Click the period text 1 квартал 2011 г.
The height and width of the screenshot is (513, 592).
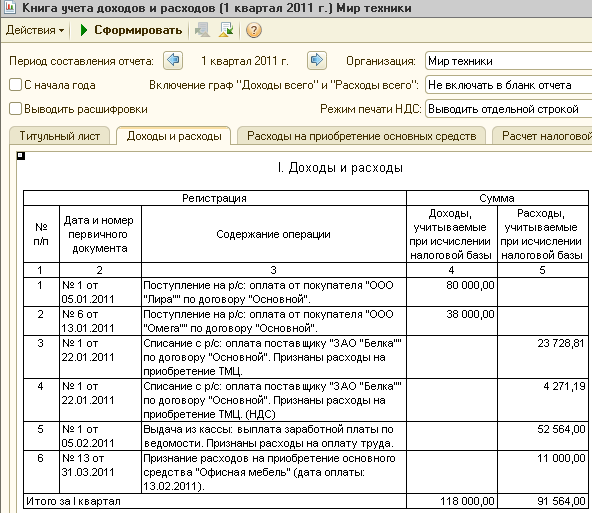coord(245,61)
